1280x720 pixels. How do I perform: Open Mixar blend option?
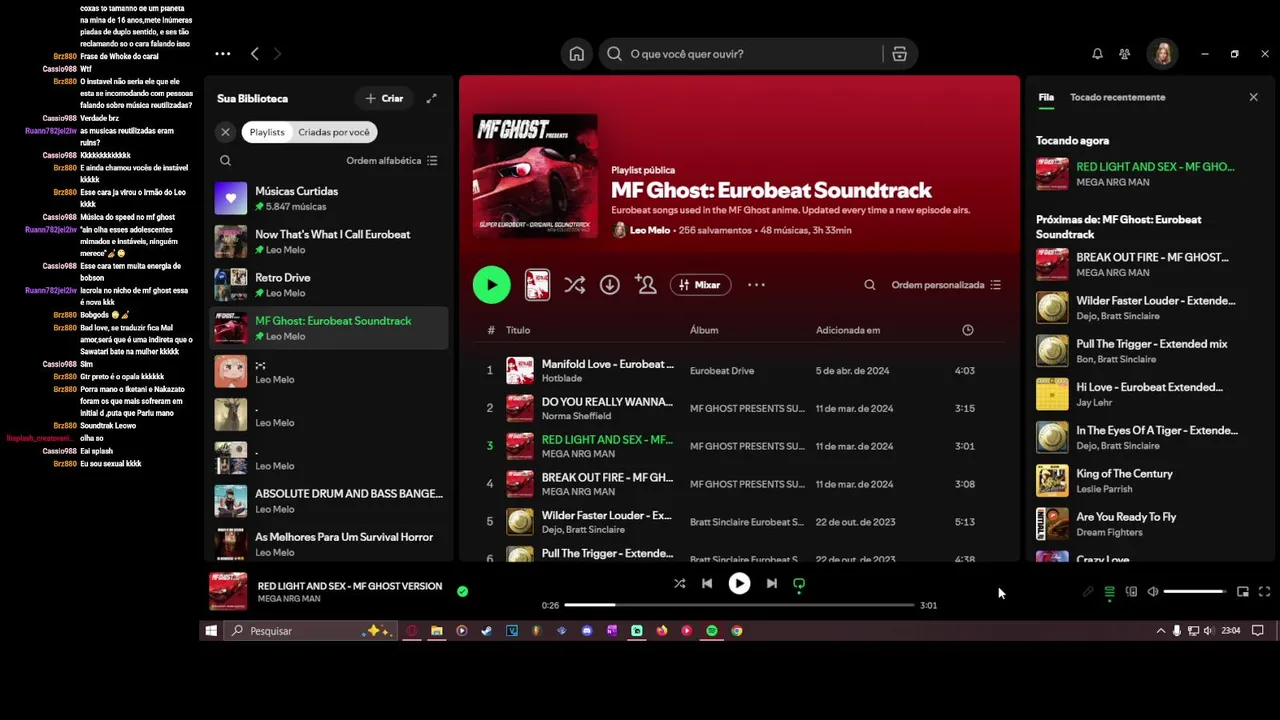pyautogui.click(x=700, y=285)
